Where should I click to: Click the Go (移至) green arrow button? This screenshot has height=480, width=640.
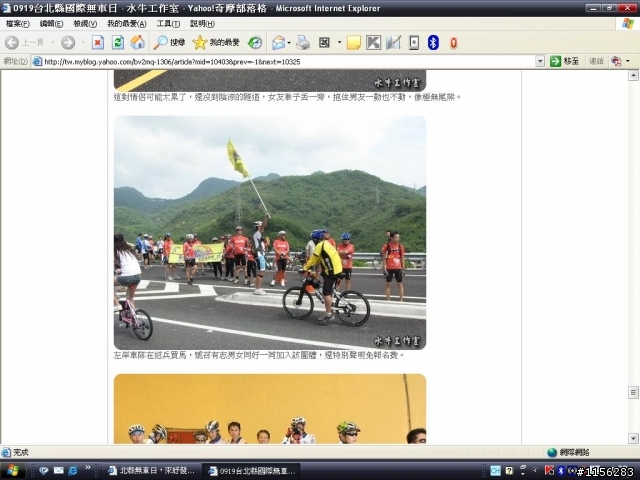tap(565, 61)
